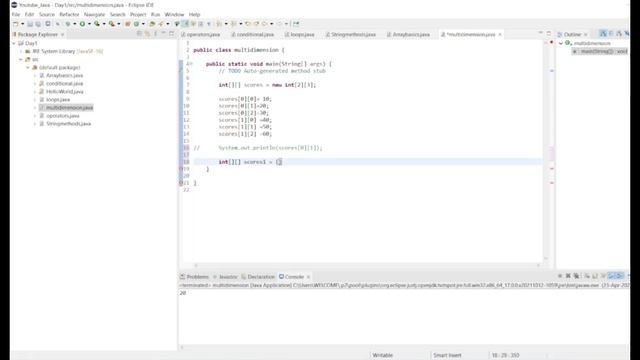Image resolution: width=640 pixels, height=360 pixels.
Task: Click the Save toolbar icon
Action: (x=30, y=24)
